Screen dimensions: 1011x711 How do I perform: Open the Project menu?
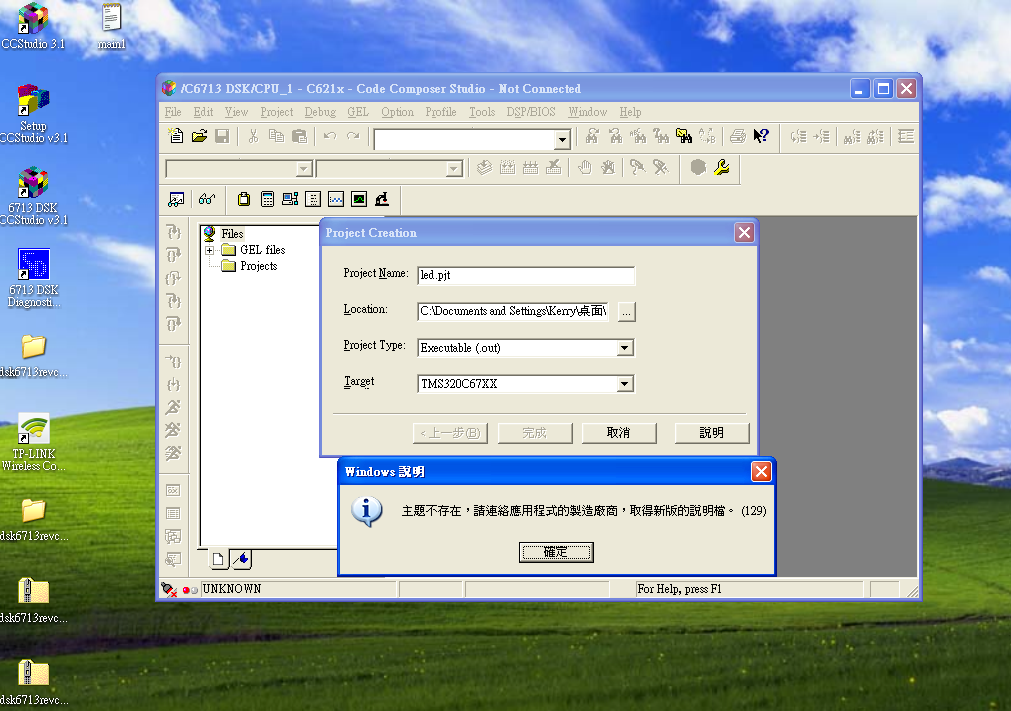[277, 112]
